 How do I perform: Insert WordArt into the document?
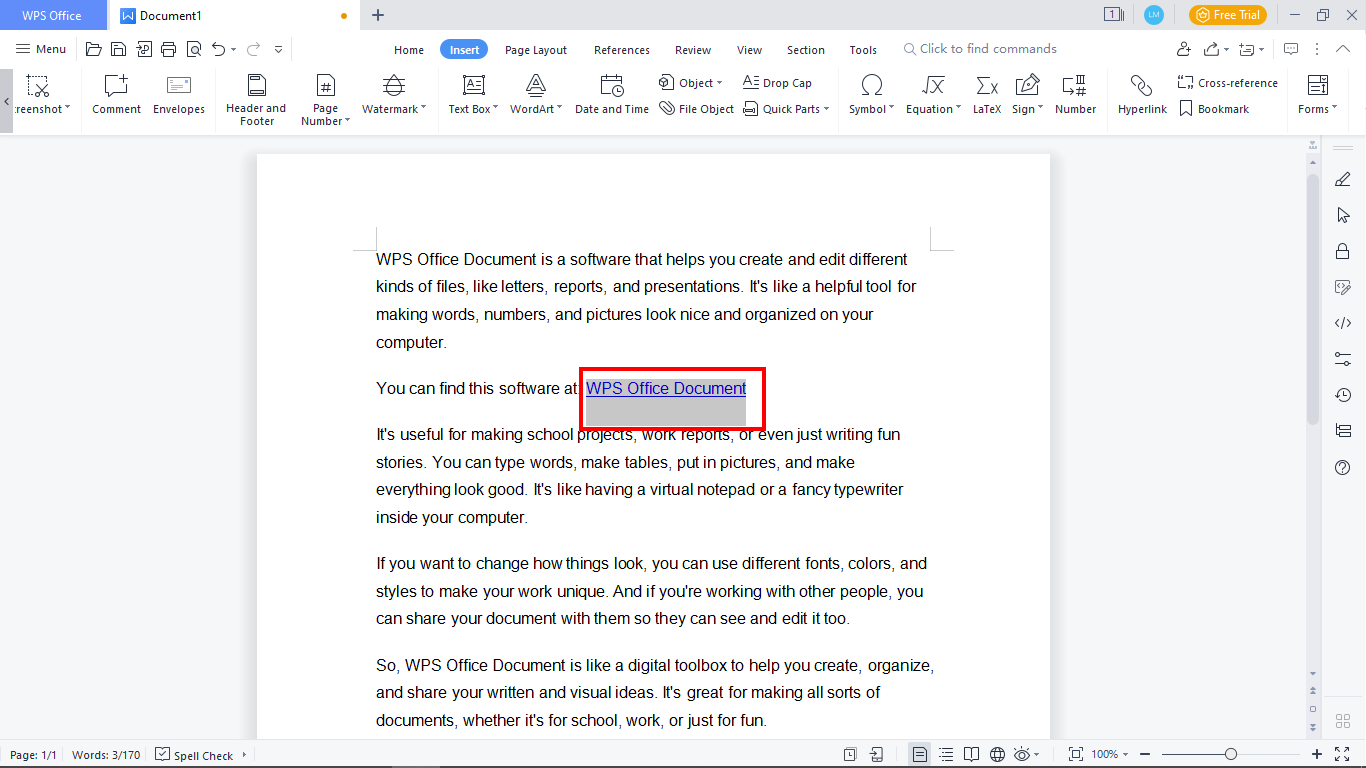pos(533,95)
